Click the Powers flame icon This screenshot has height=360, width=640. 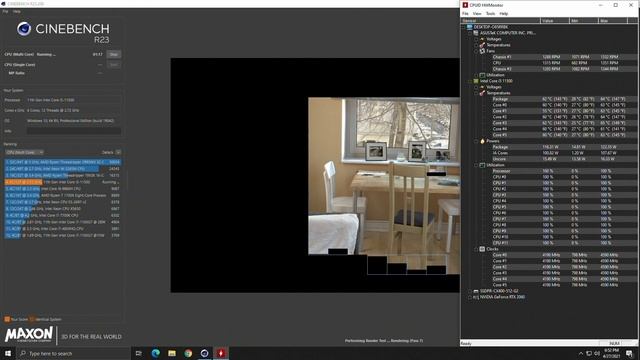pos(482,141)
